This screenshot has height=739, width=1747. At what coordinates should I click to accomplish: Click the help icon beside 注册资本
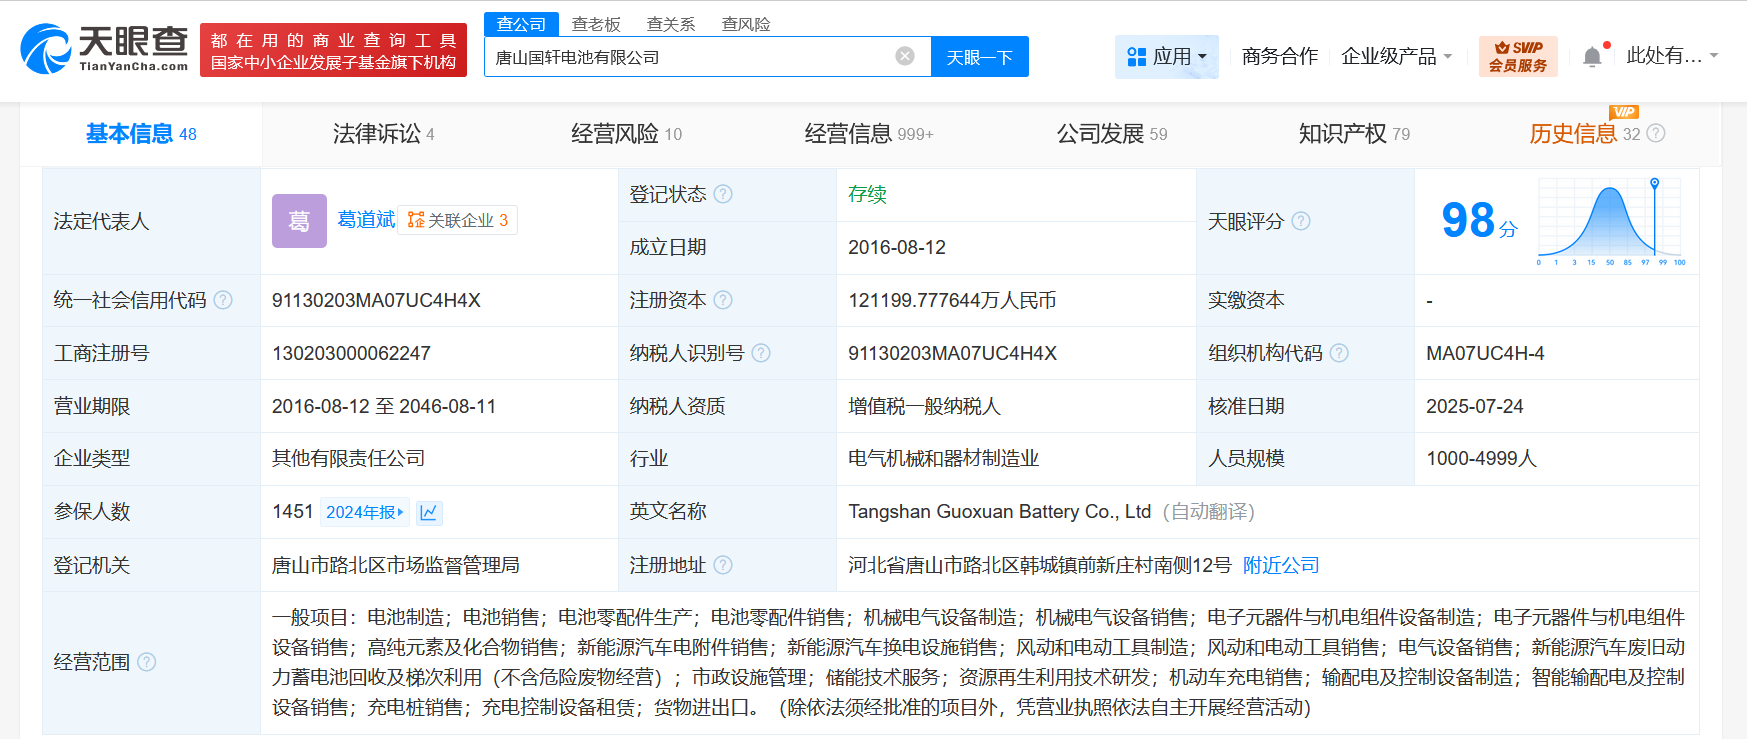[723, 300]
